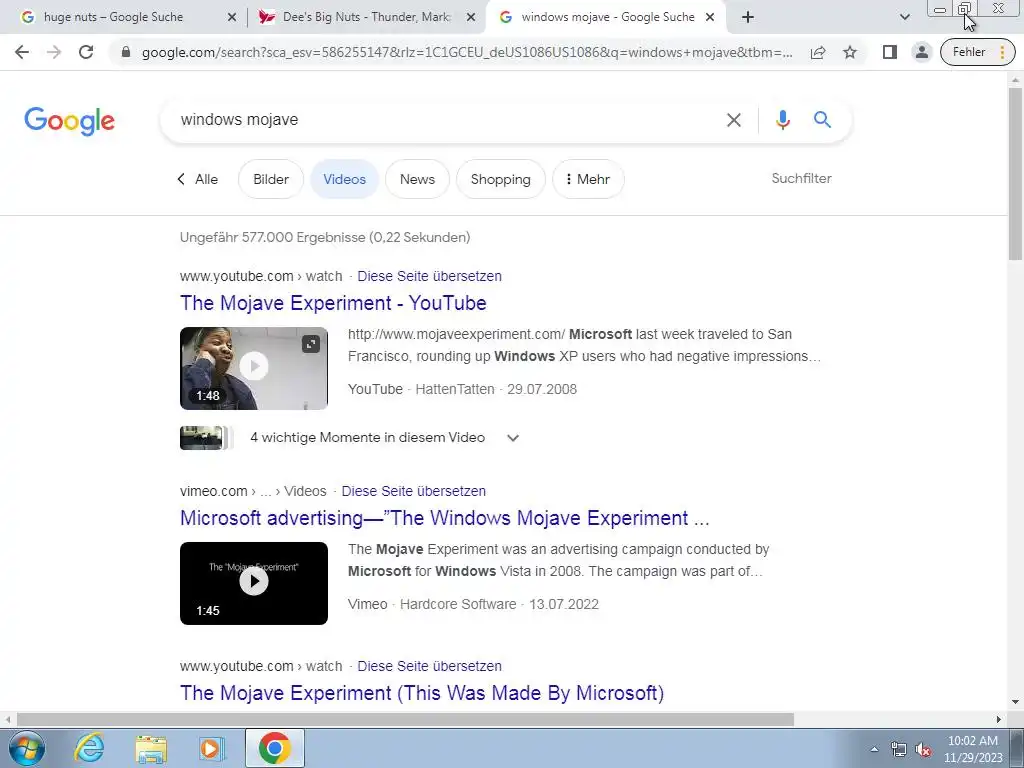Click the Google logo

pyautogui.click(x=69, y=121)
